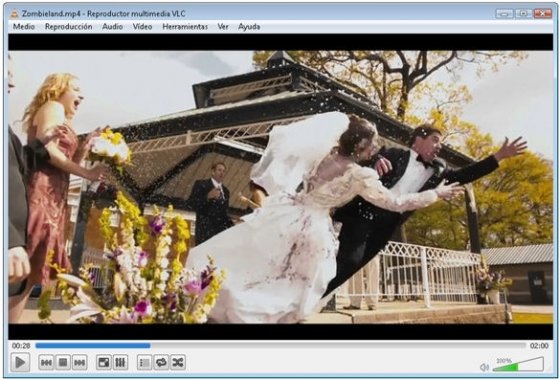Click elapsed time 00:28 label

[21, 346]
